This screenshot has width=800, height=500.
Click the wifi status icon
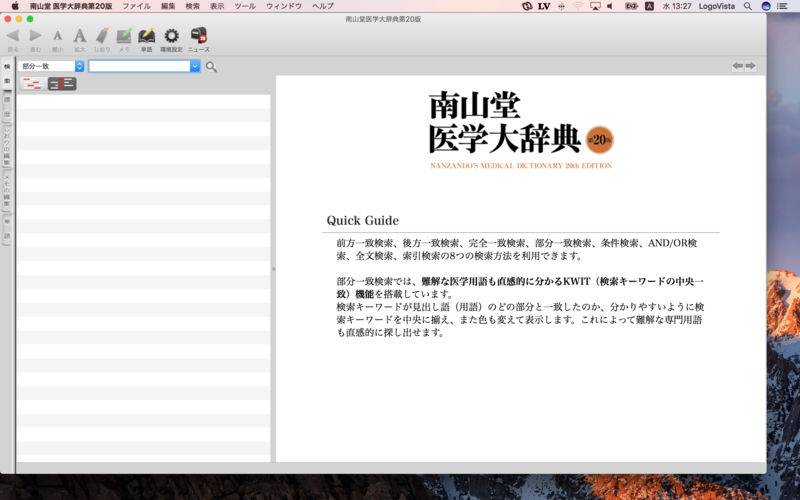pos(578,6)
